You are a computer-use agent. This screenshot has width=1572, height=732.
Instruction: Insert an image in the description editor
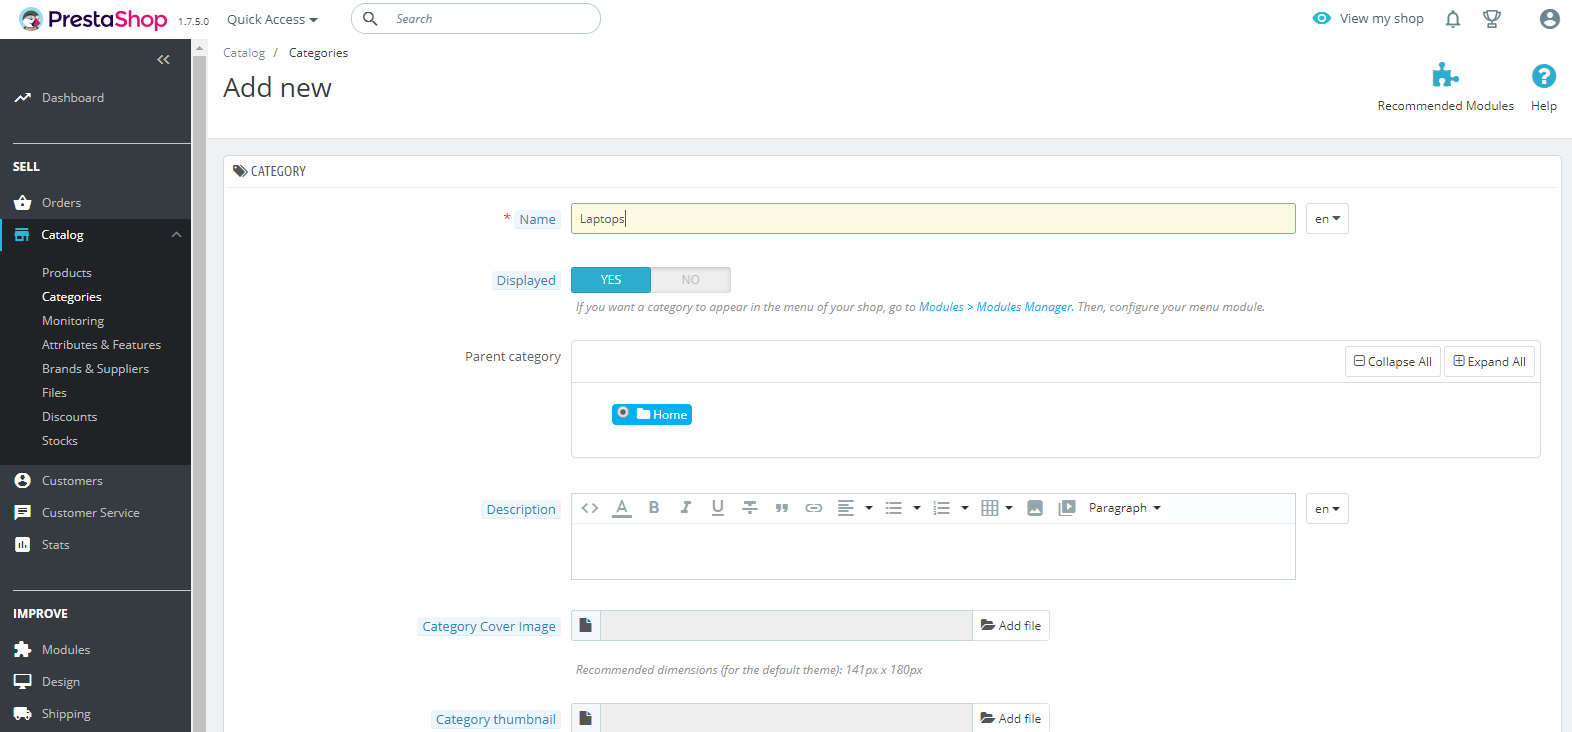[1035, 508]
